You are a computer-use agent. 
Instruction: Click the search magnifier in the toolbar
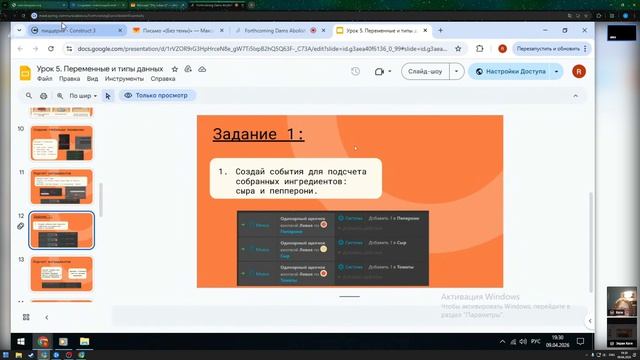(x=29, y=96)
